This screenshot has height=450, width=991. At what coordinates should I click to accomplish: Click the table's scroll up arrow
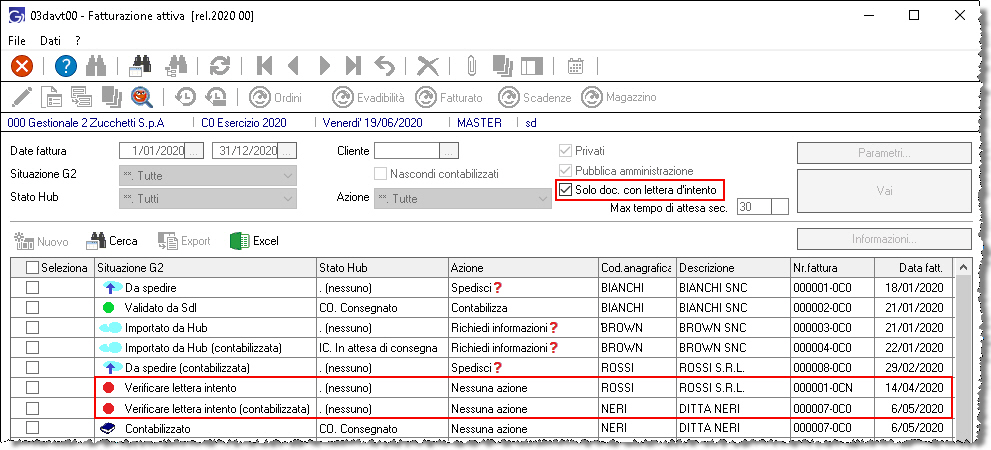tap(963, 267)
